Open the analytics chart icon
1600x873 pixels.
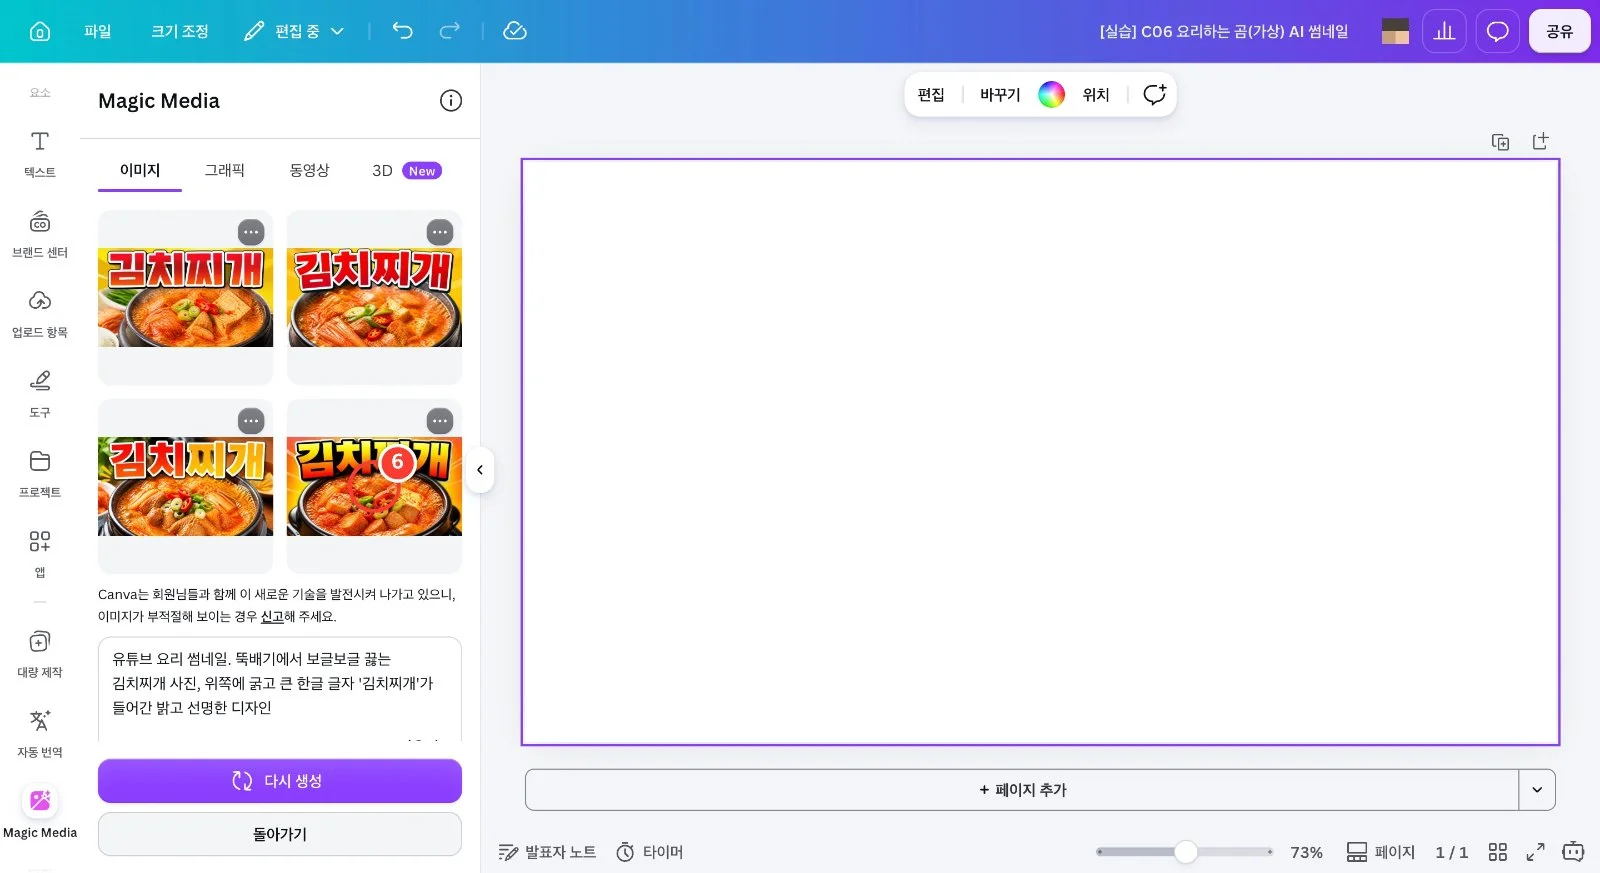point(1444,31)
